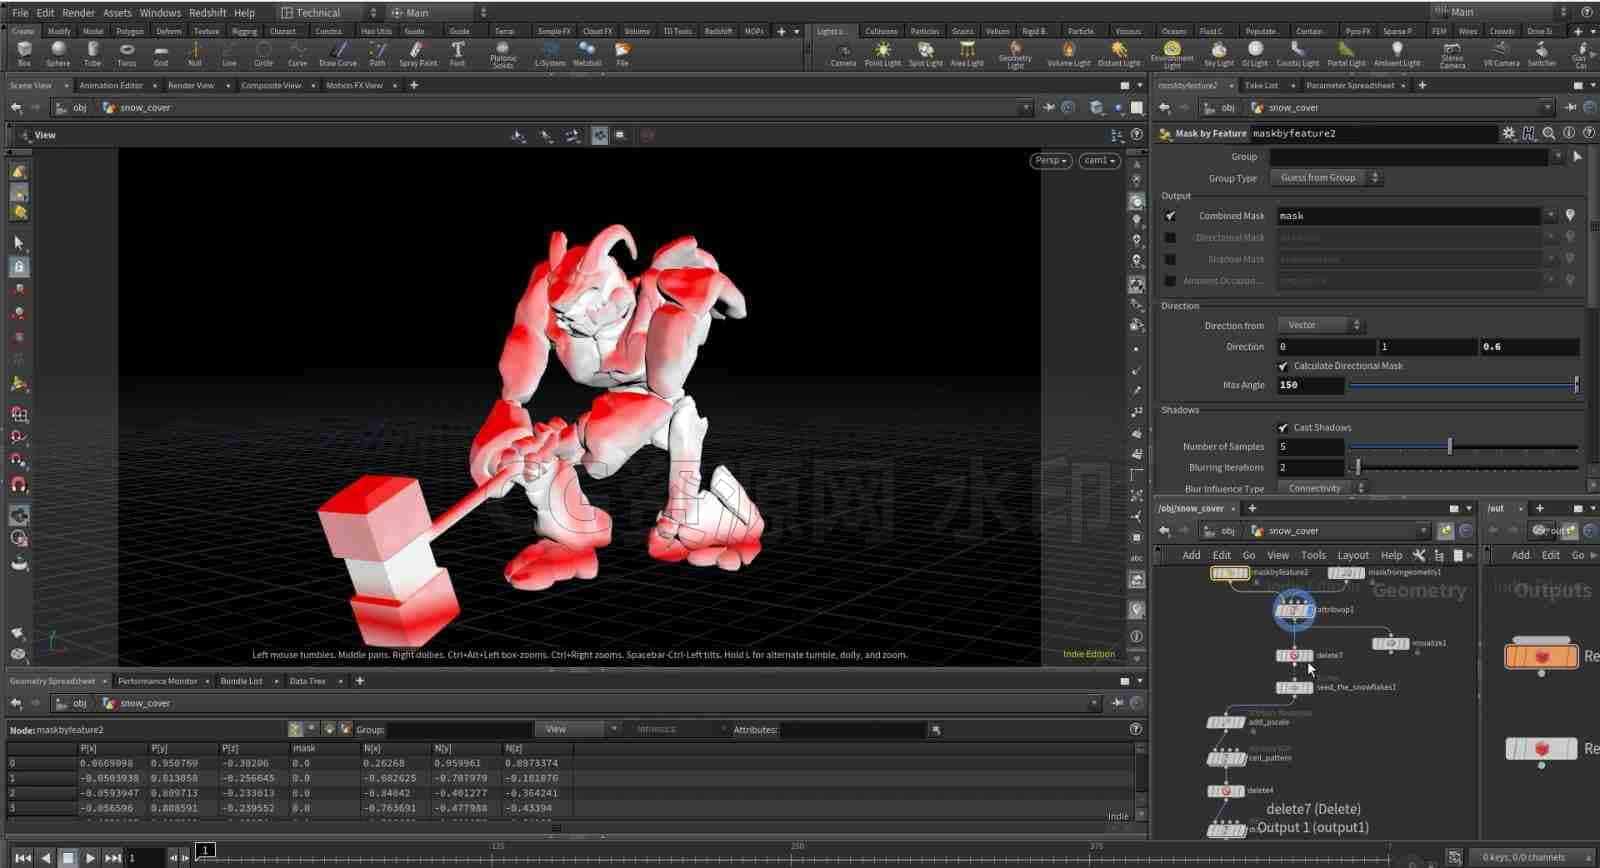The image size is (1600, 868).
Task: Click the delete7 node in network
Action: tap(1294, 655)
